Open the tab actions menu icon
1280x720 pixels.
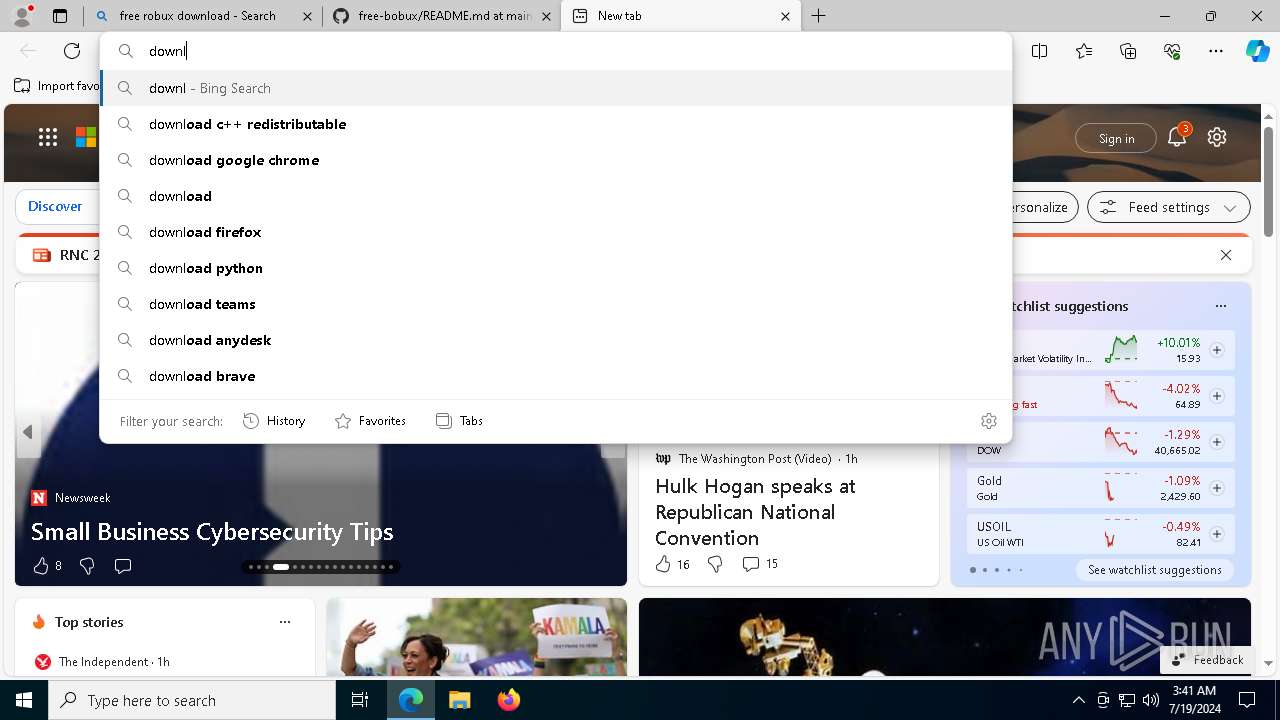60,16
